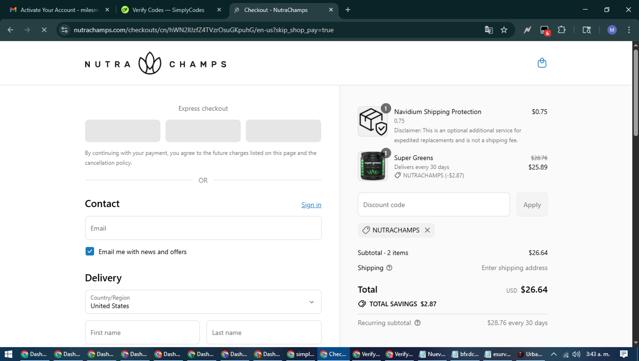Click the Navidium Shipping Protection title
This screenshot has width=639, height=361.
click(x=437, y=112)
